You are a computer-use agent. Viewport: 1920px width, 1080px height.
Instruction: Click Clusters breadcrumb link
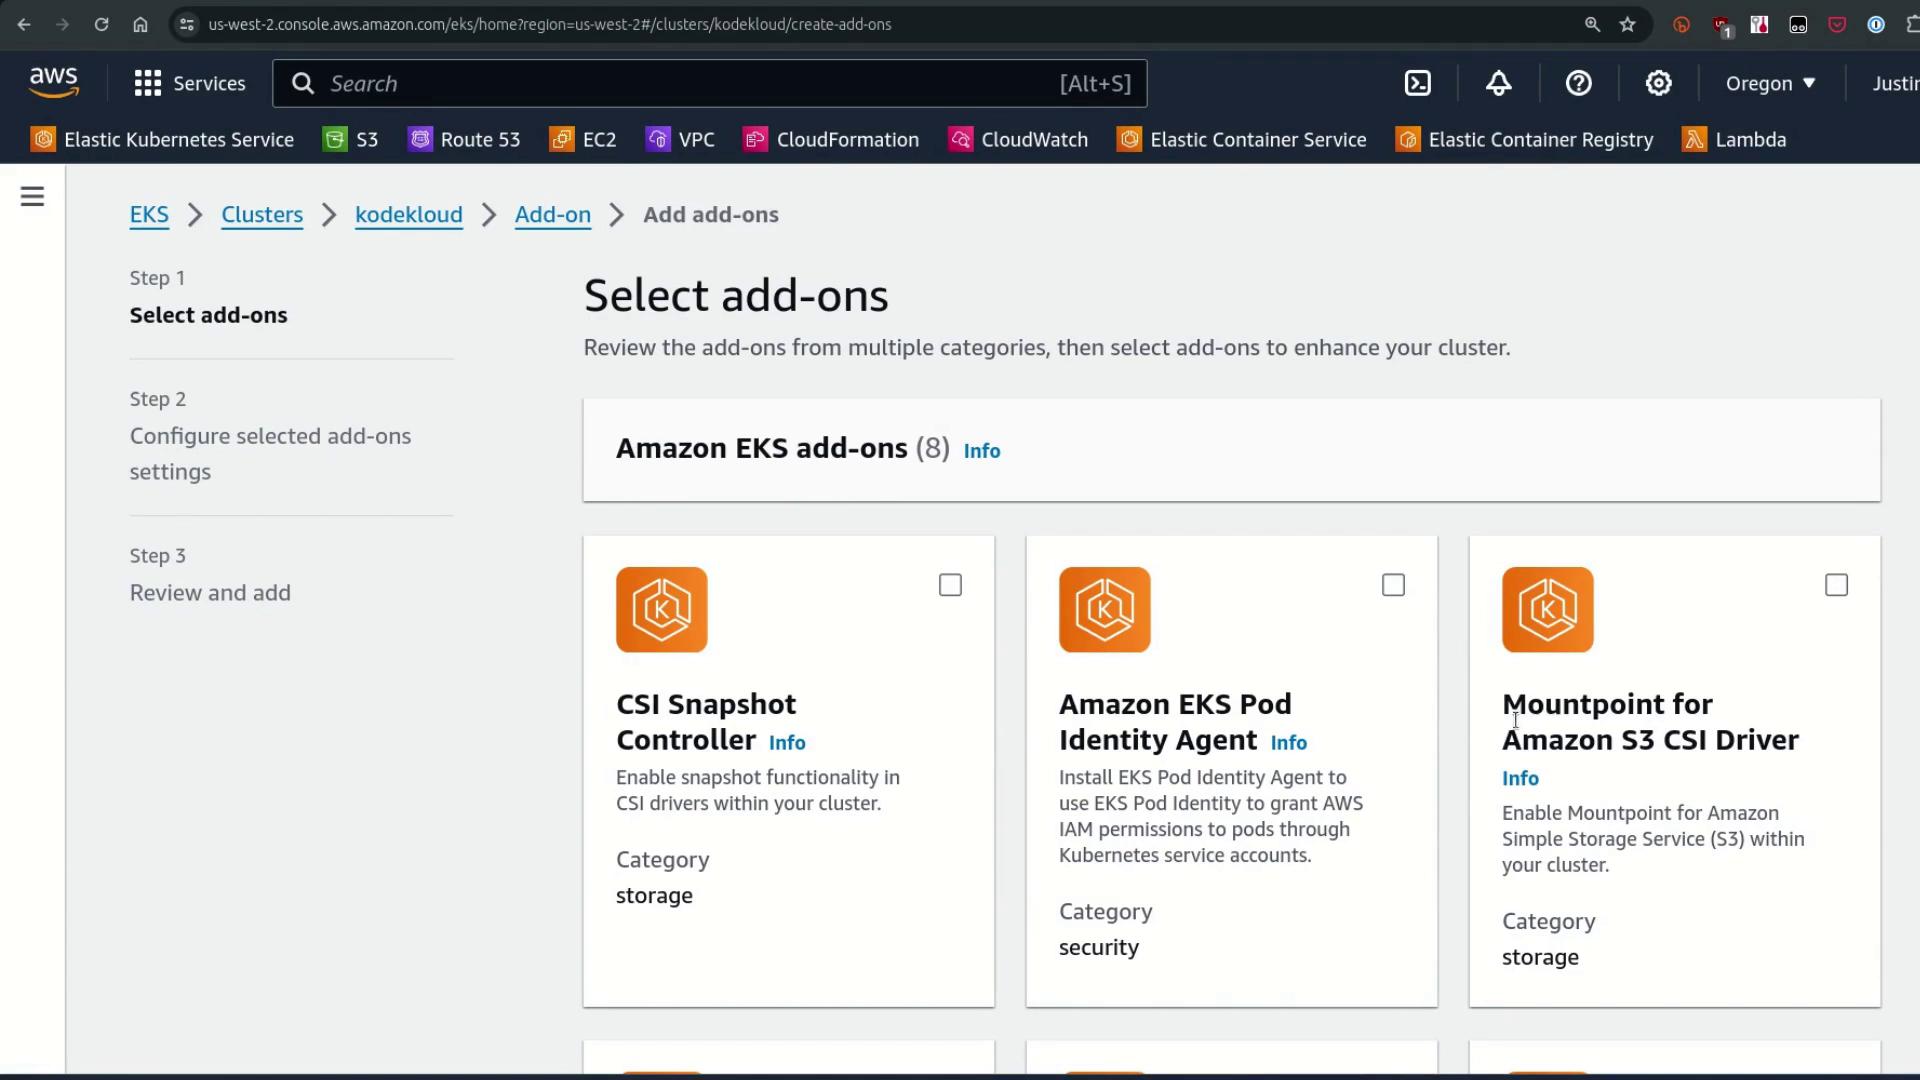tap(262, 215)
